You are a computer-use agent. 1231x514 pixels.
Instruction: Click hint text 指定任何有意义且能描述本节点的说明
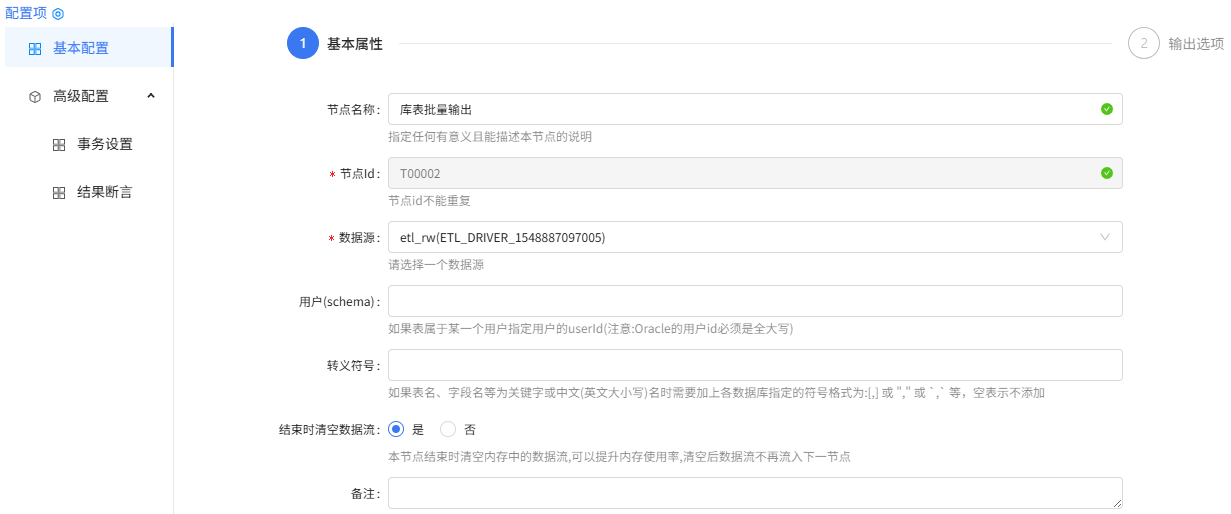[490, 137]
